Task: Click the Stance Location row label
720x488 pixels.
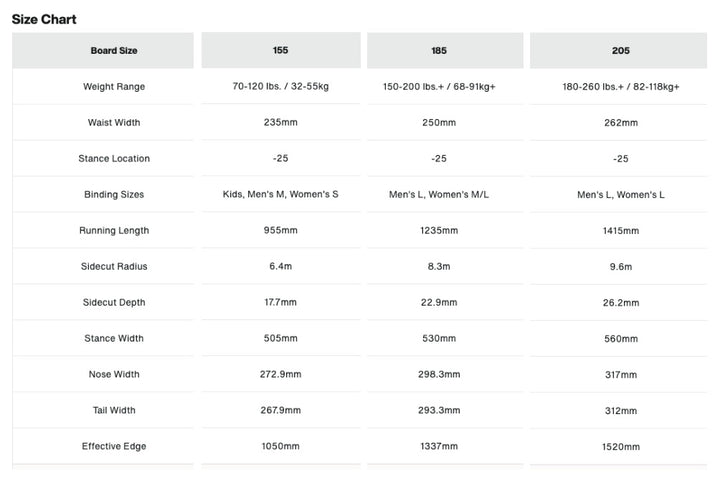Action: coord(114,158)
